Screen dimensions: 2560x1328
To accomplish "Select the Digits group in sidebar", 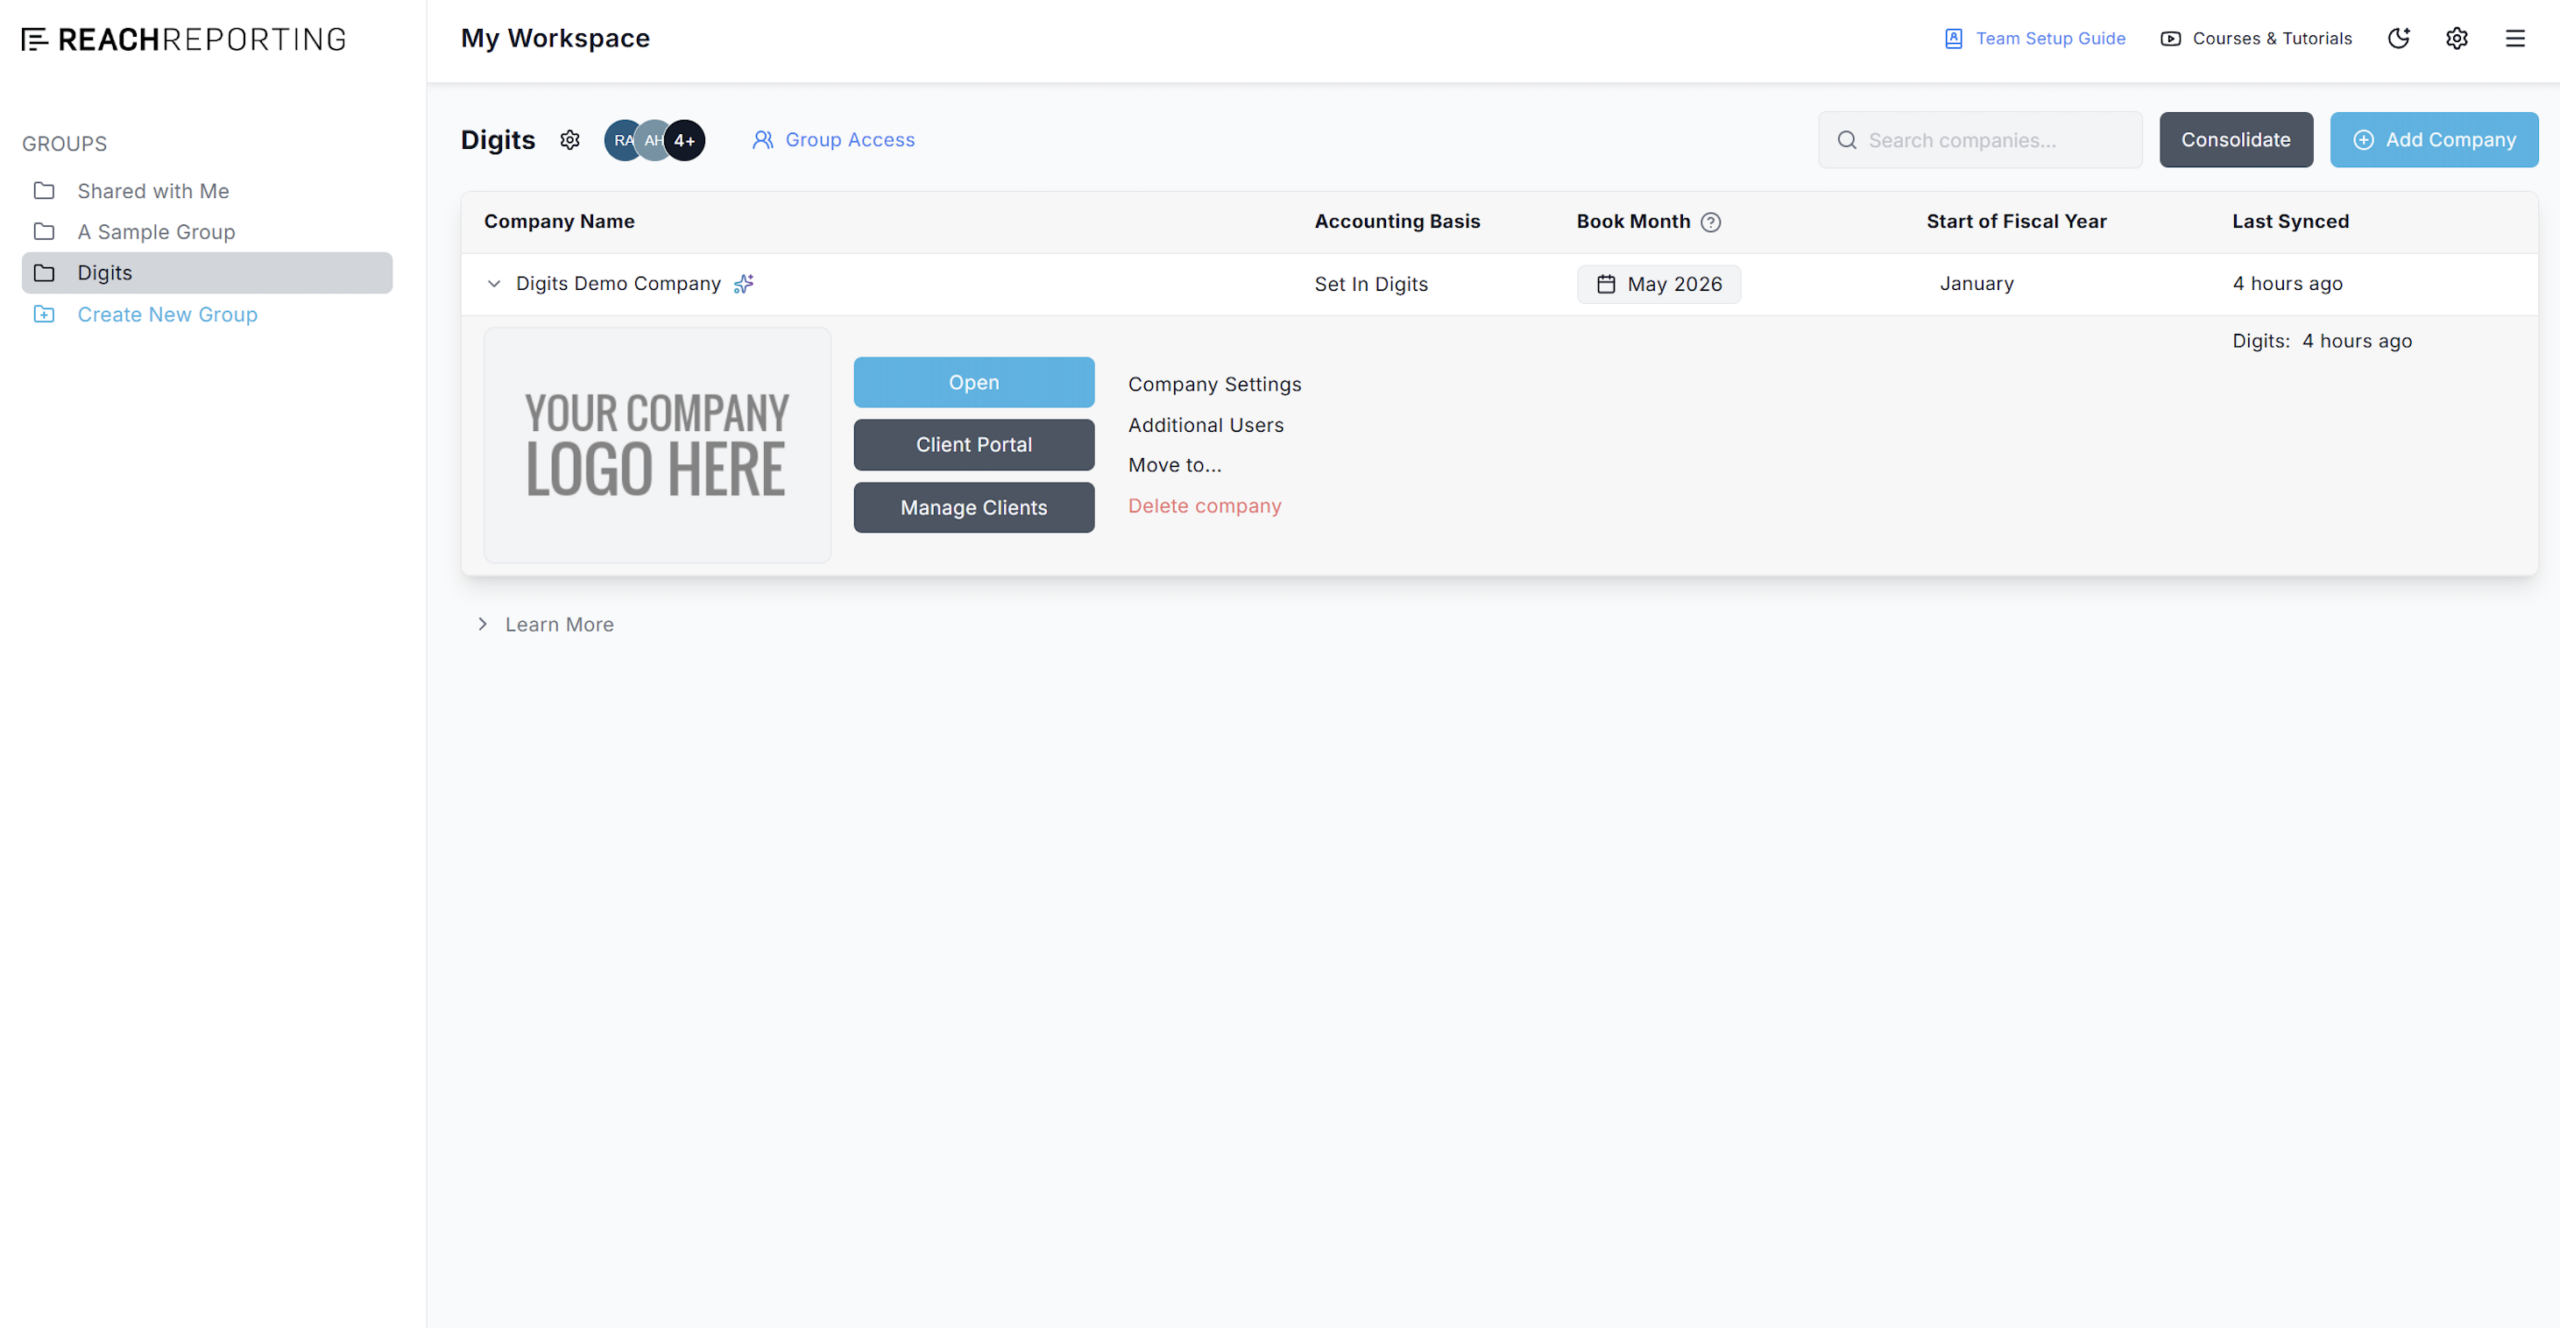I will [207, 273].
